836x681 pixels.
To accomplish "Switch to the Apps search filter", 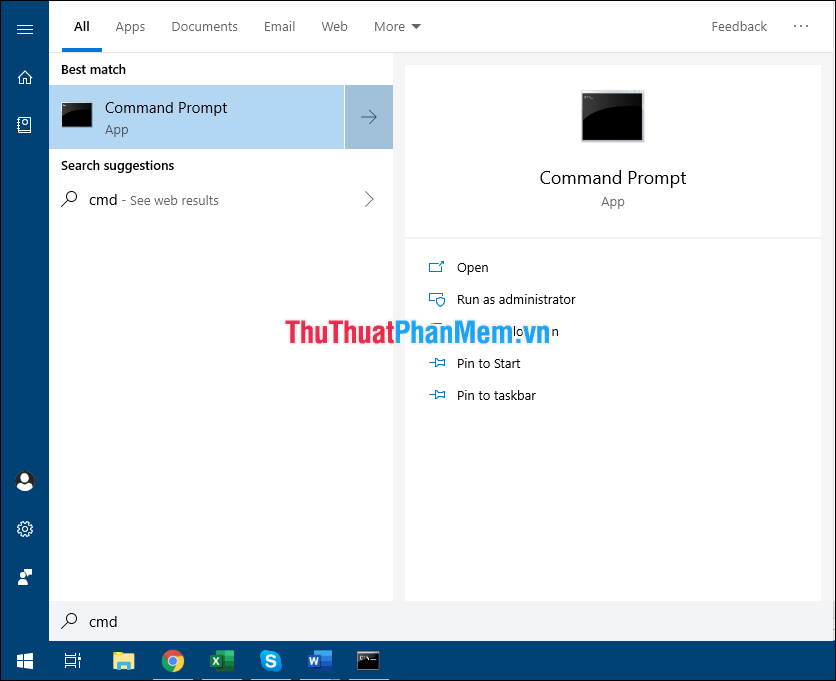I will pos(130,26).
